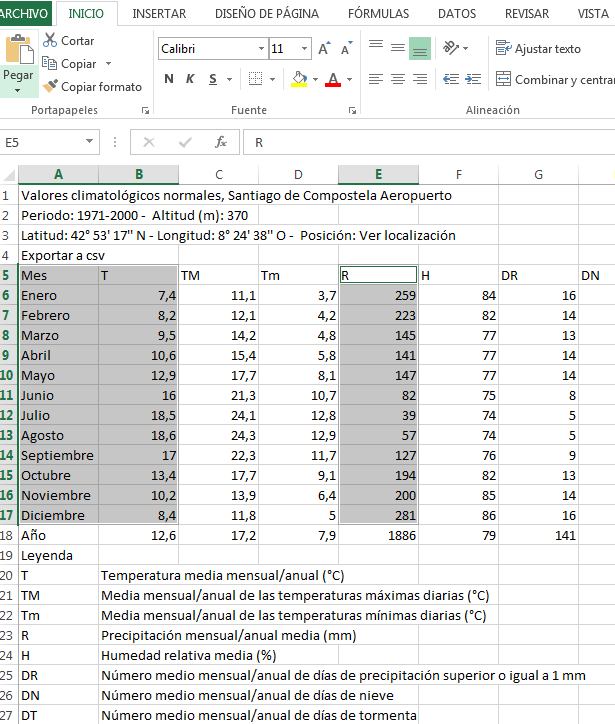Open the ARCHIVO tab

pyautogui.click(x=24, y=13)
